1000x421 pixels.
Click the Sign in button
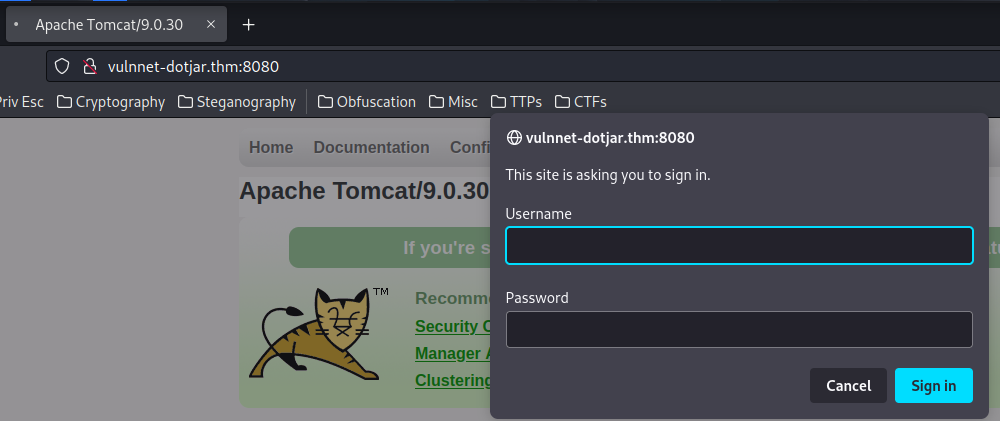pyautogui.click(x=934, y=385)
